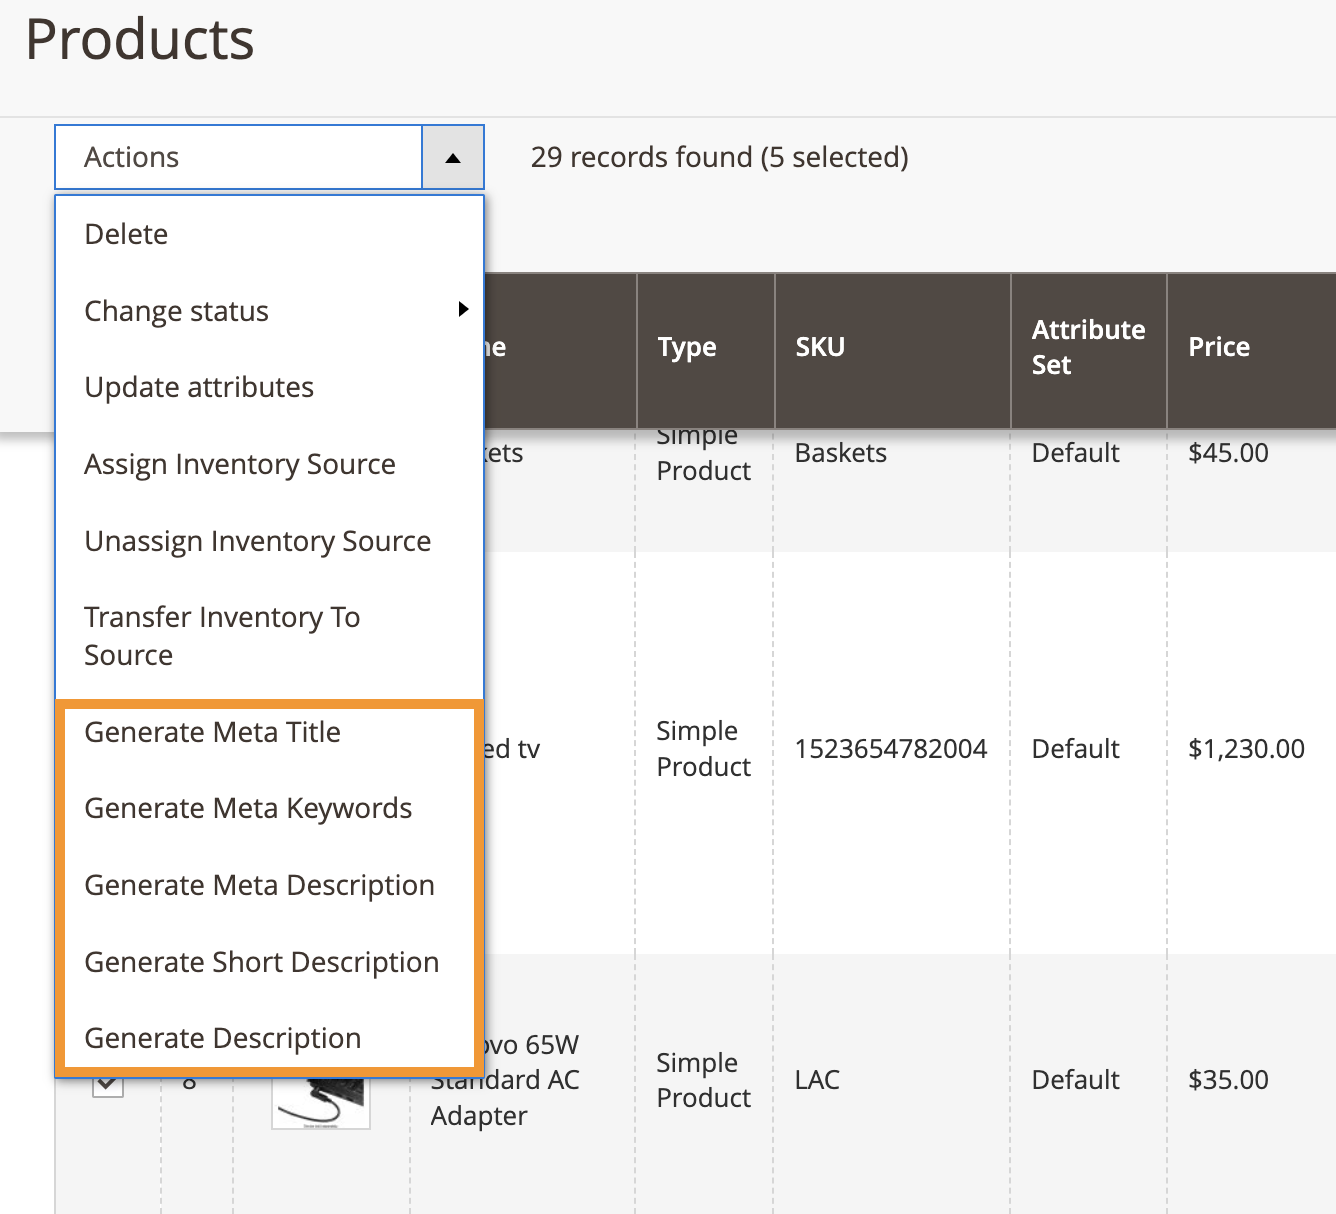This screenshot has height=1214, width=1336.
Task: Sort the grid by the Price column
Action: coord(1219,347)
